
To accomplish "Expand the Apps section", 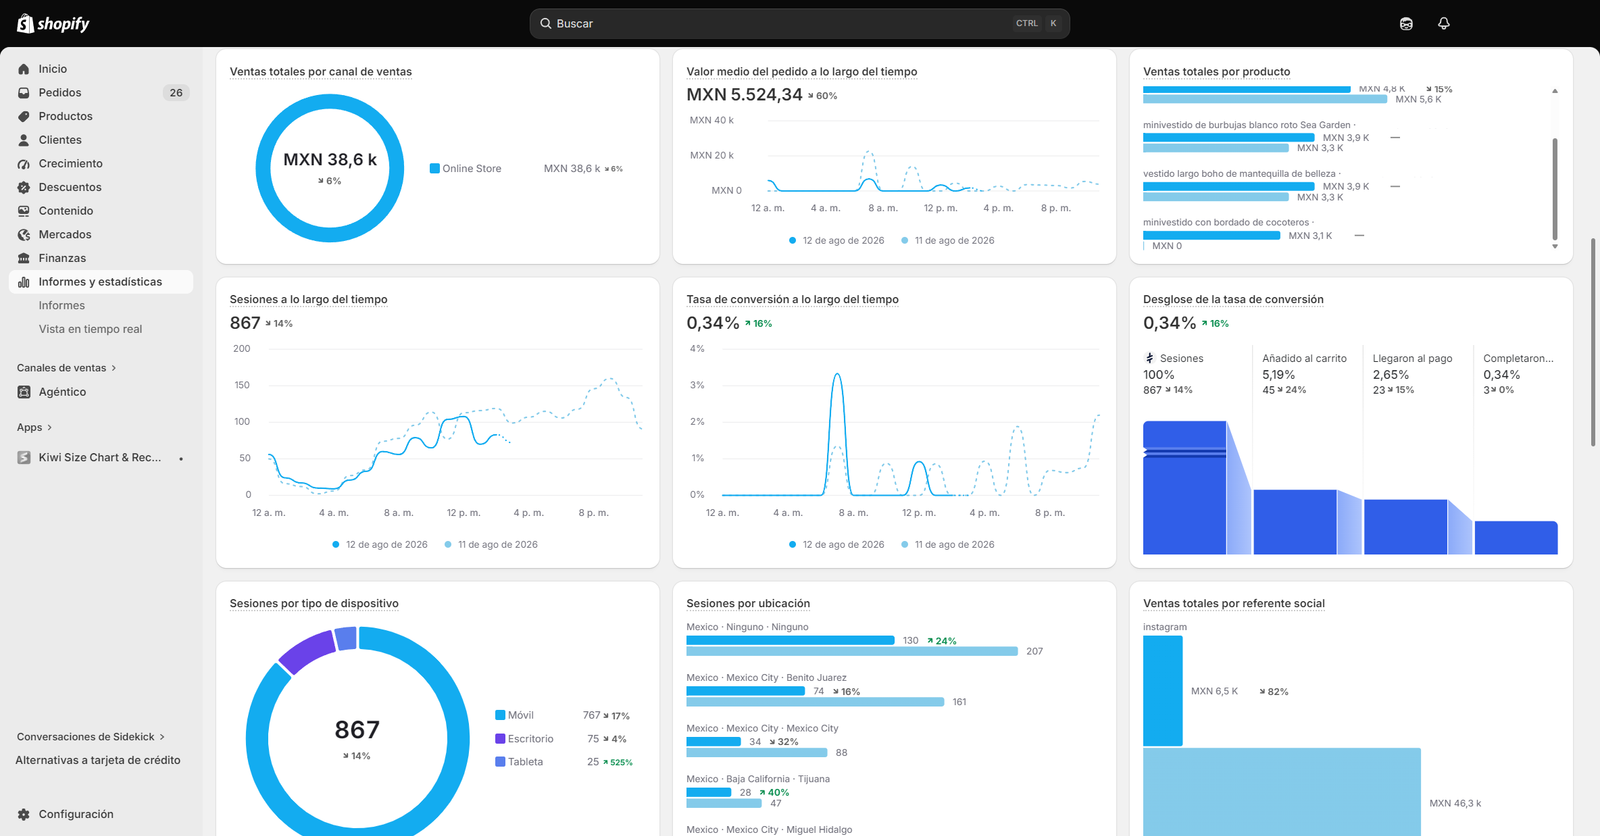I will coord(35,428).
